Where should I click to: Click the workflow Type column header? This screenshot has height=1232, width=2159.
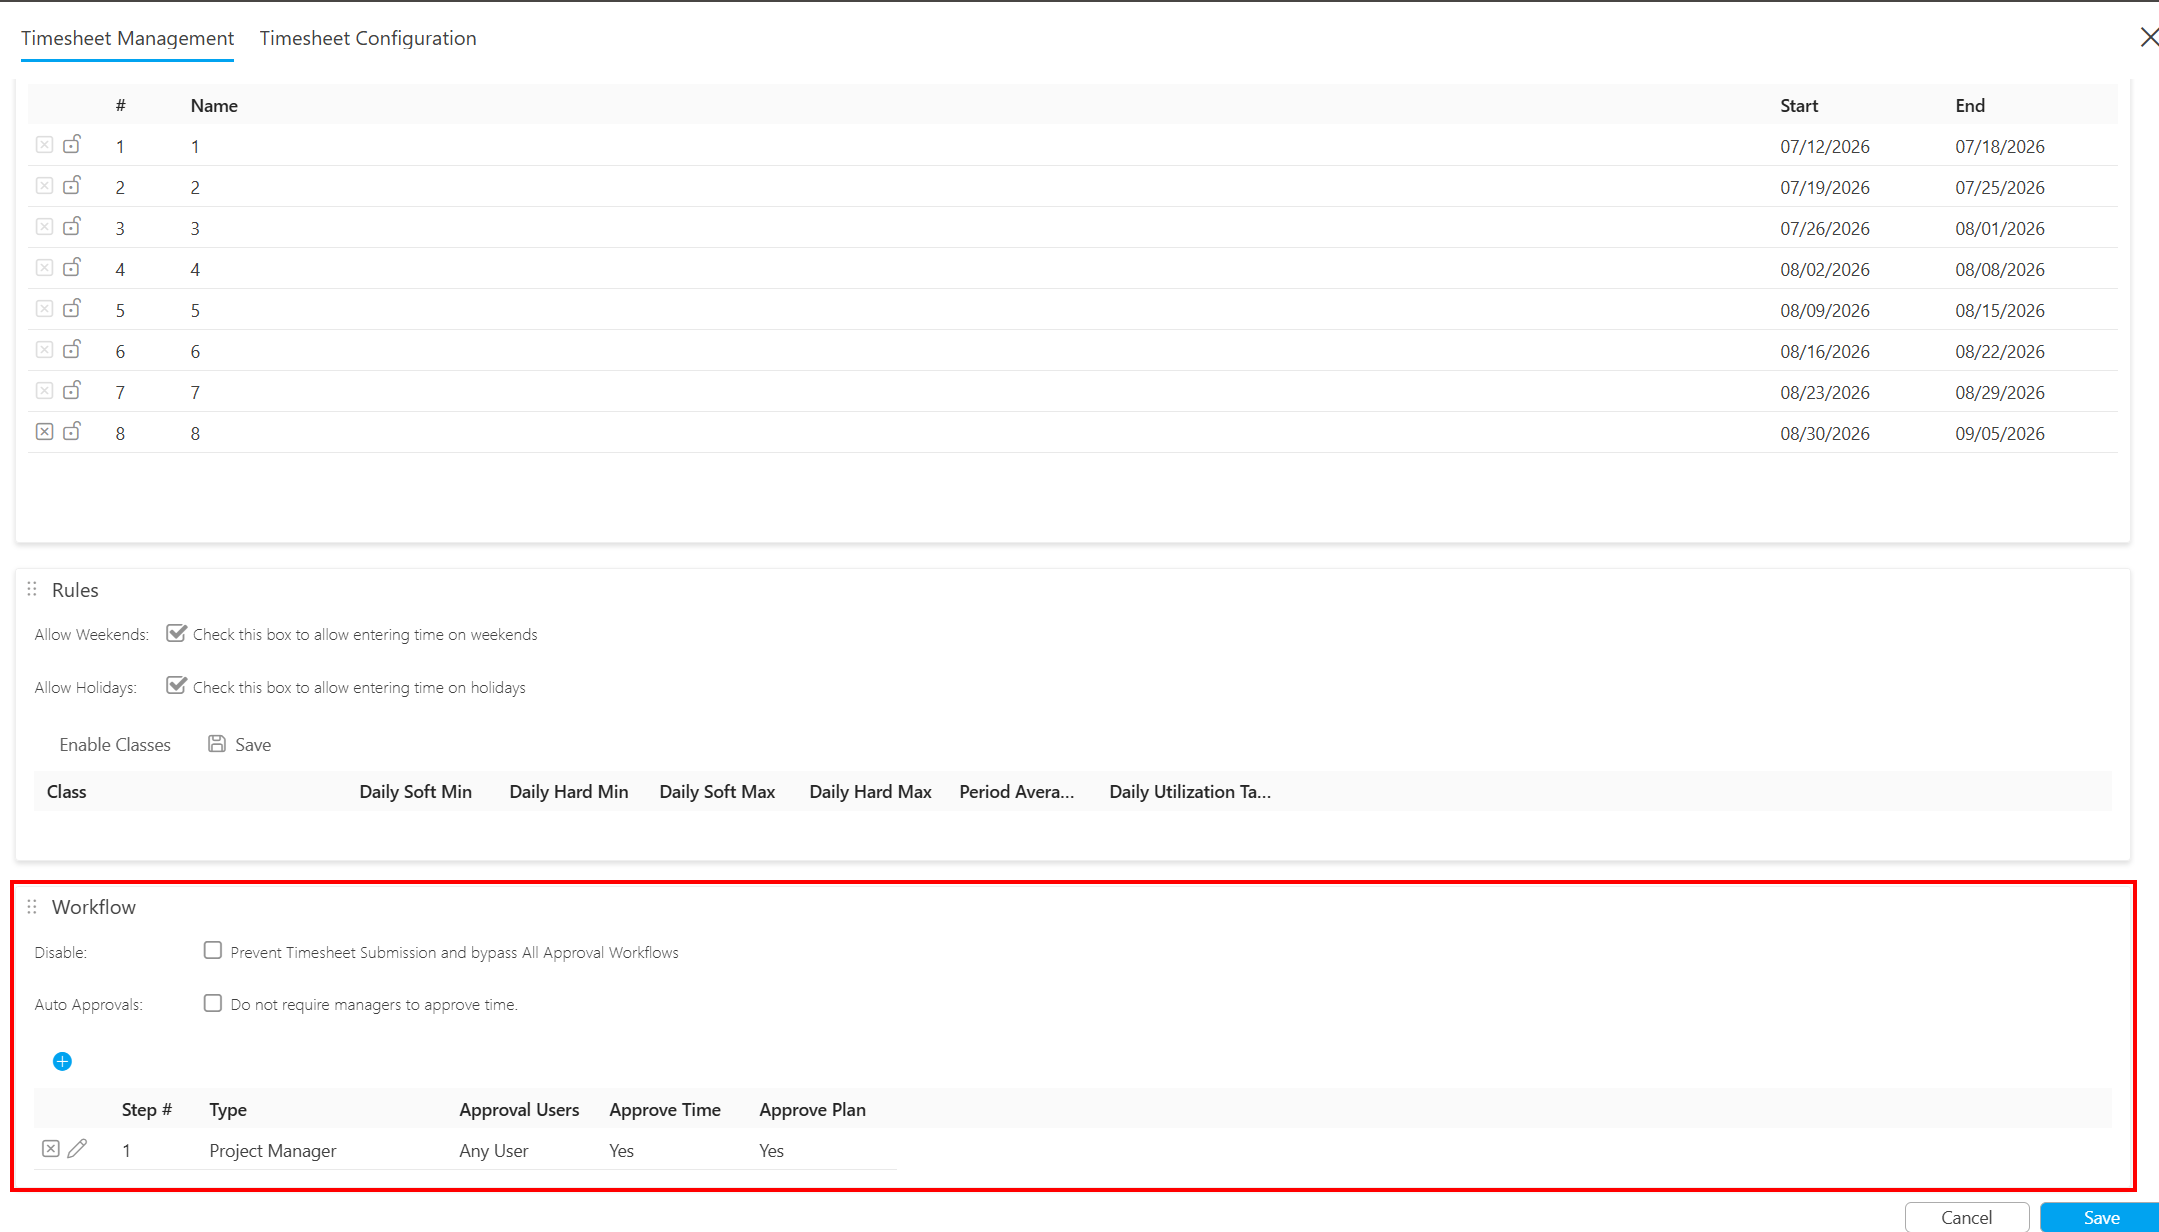tap(228, 1110)
